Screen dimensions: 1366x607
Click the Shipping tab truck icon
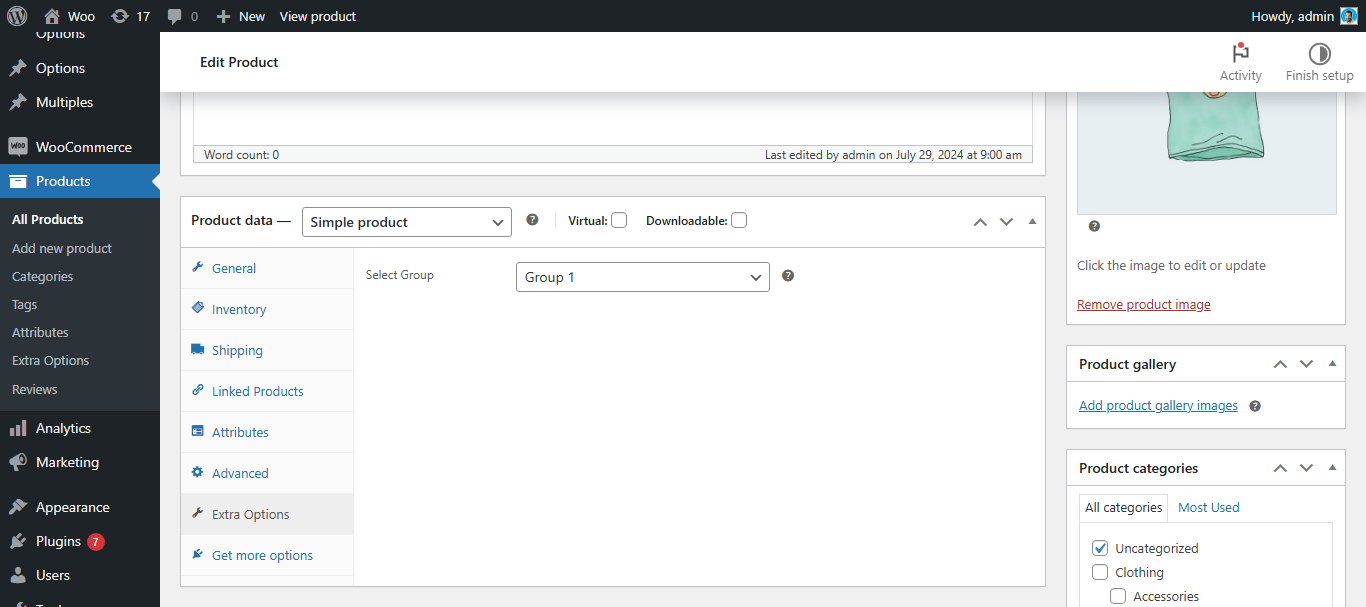198,350
